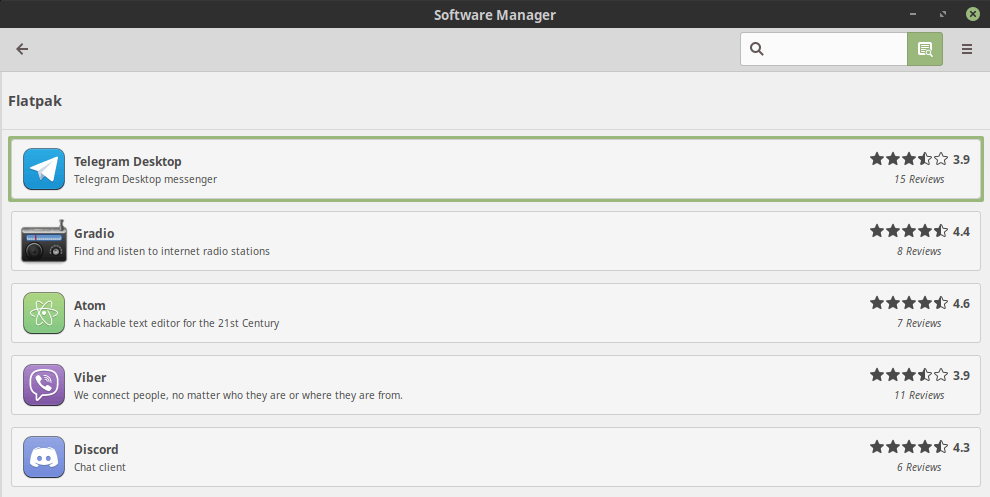The height and width of the screenshot is (497, 990).
Task: Toggle search in descriptions button
Action: click(925, 49)
